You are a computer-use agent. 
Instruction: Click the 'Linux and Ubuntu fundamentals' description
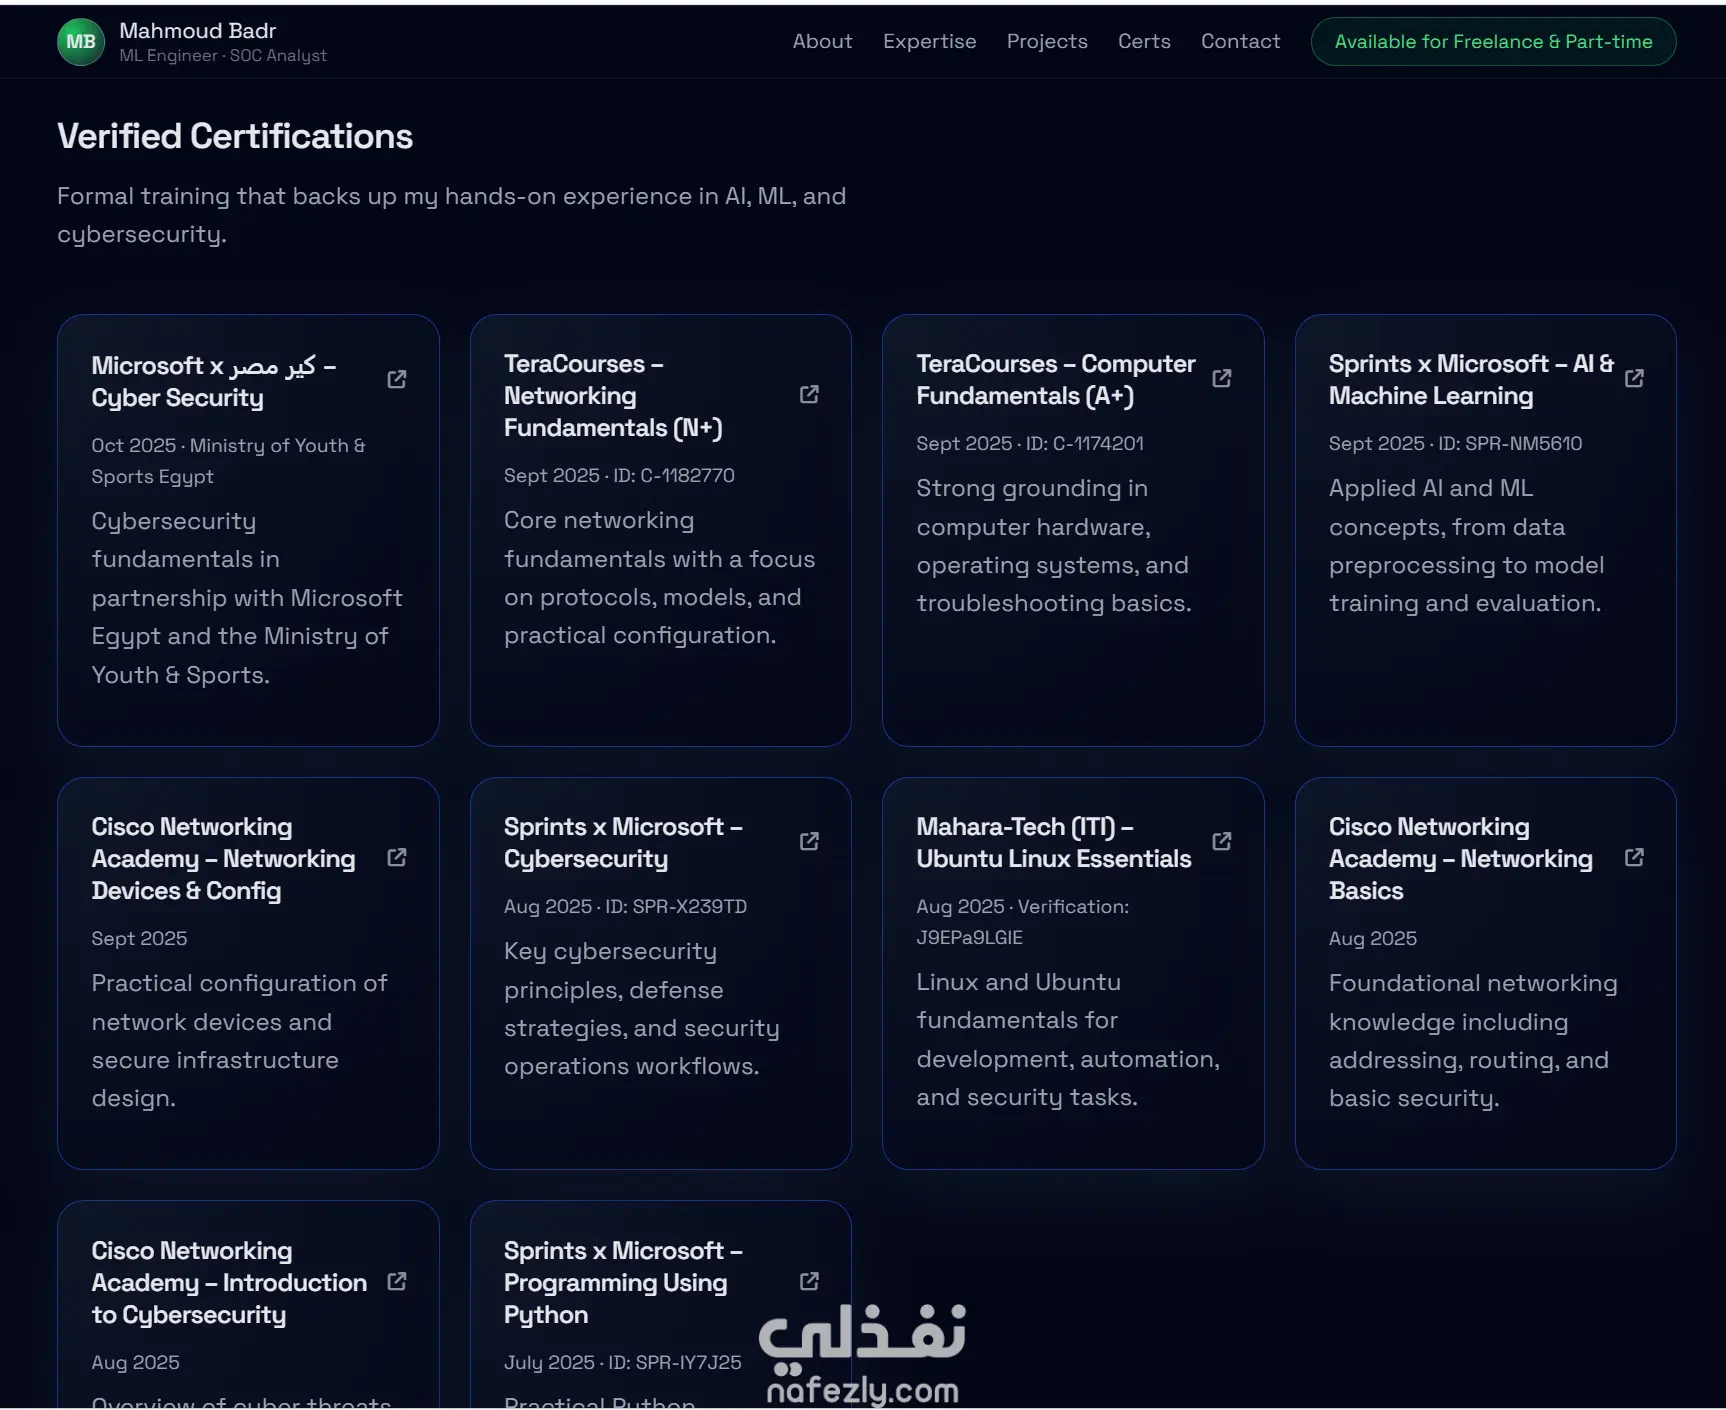click(x=1068, y=1040)
